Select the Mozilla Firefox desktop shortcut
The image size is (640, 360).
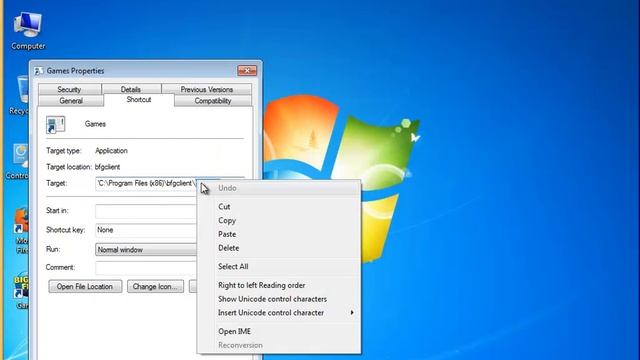coord(22,230)
